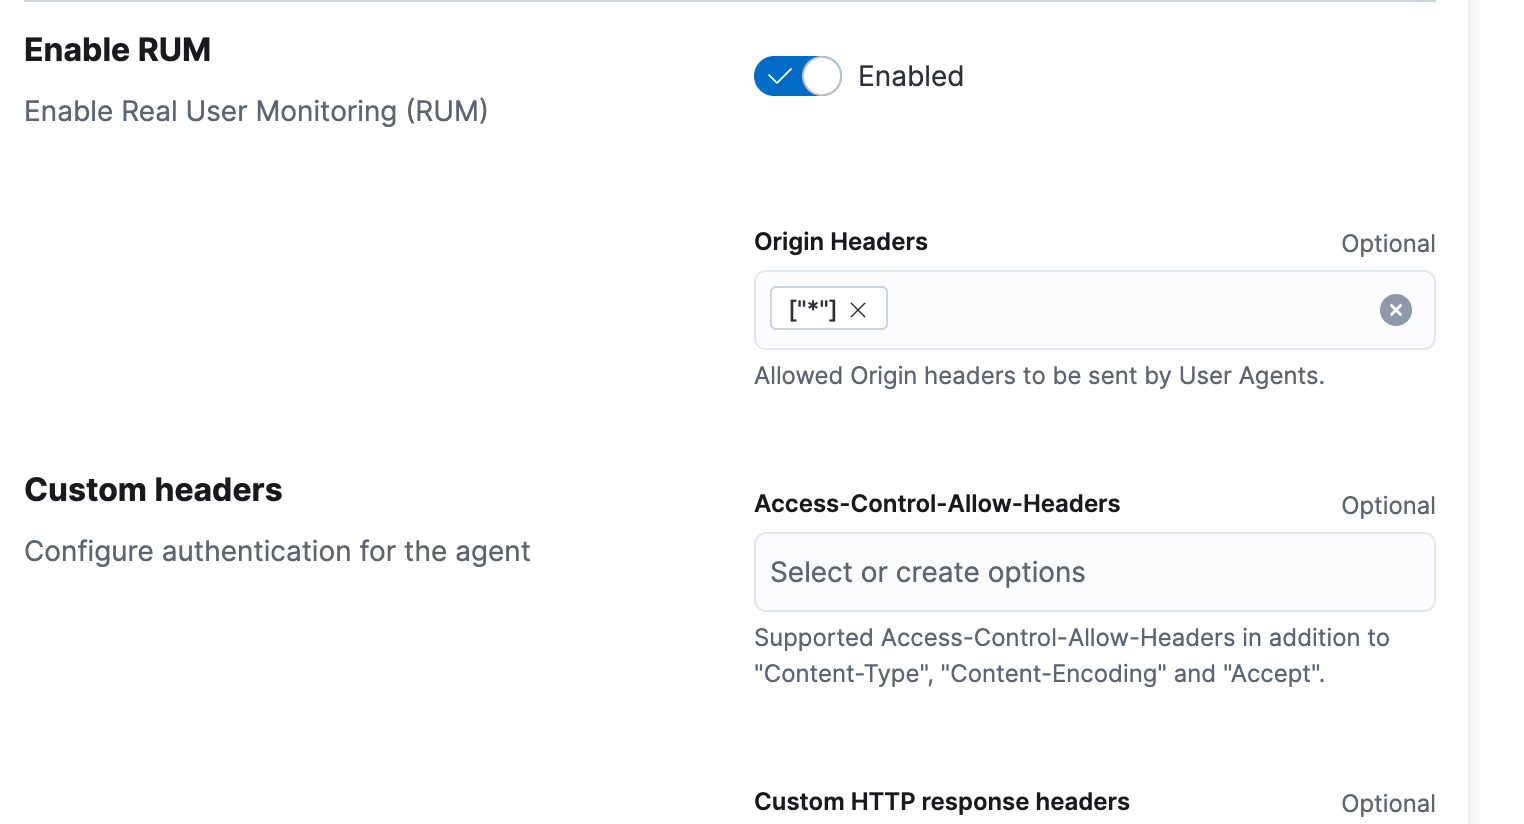This screenshot has height=824, width=1524.
Task: Select the ["*"] tag in Origin Headers
Action: click(x=810, y=309)
